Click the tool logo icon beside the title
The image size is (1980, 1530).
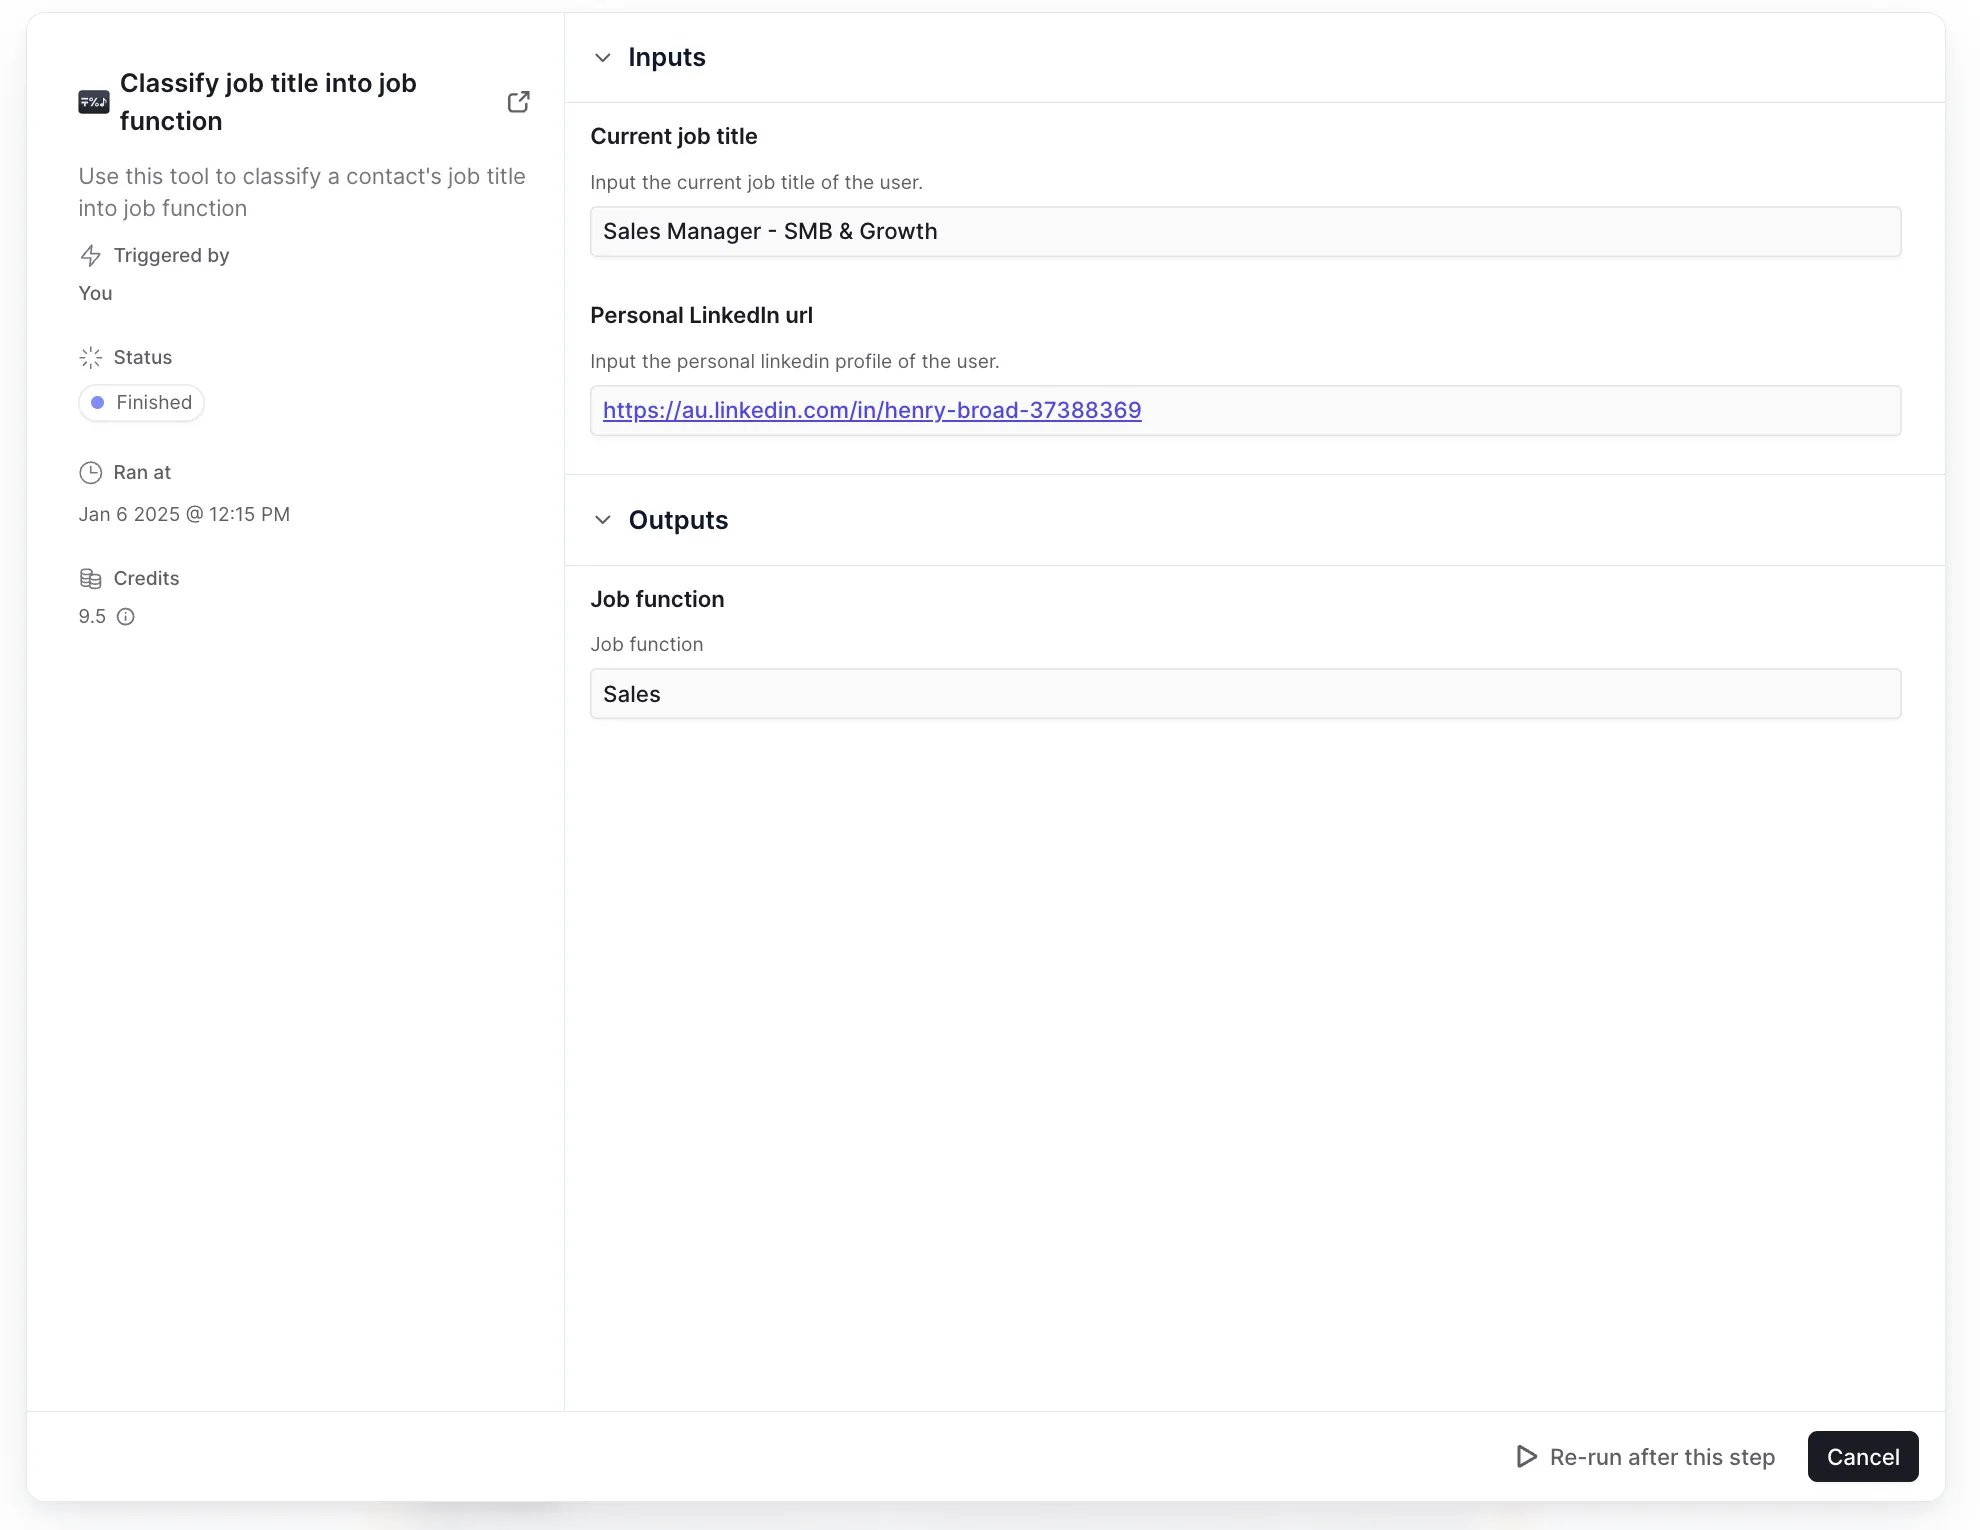pyautogui.click(x=94, y=102)
